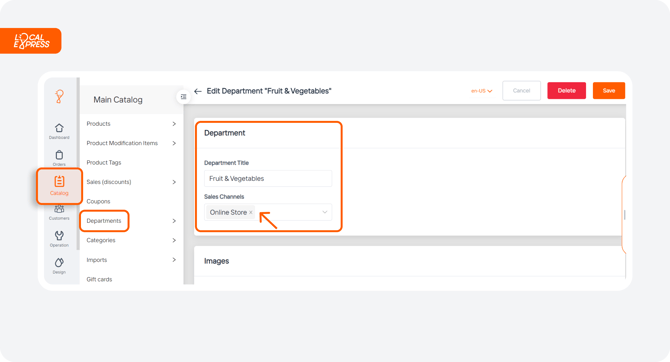Click the orange Save button

tap(609, 91)
